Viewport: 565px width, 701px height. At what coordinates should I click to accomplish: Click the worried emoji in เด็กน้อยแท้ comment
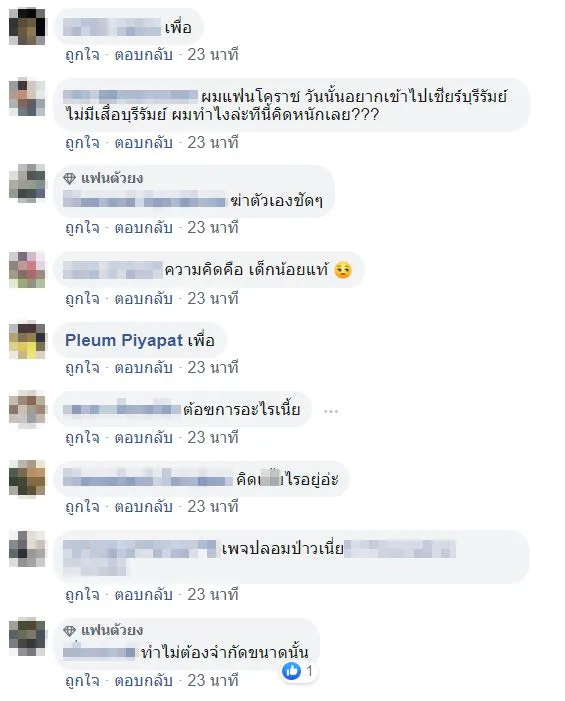pos(343,270)
